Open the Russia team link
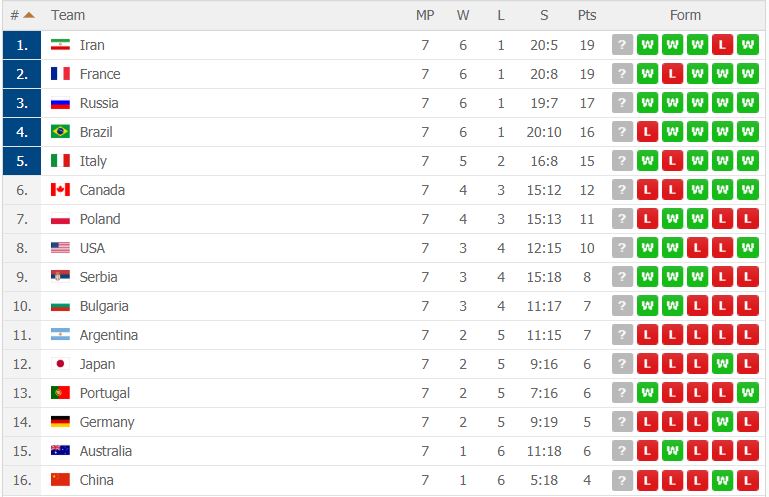Viewport: 769px width, 497px height. 99,103
